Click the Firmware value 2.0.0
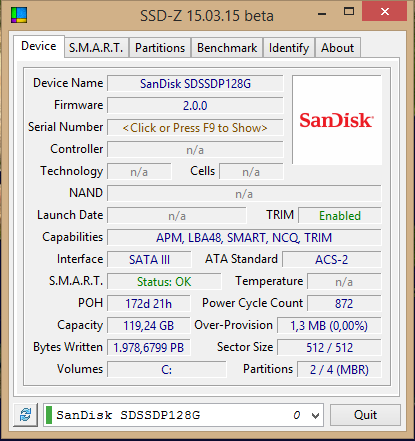415x441 pixels. coord(195,106)
